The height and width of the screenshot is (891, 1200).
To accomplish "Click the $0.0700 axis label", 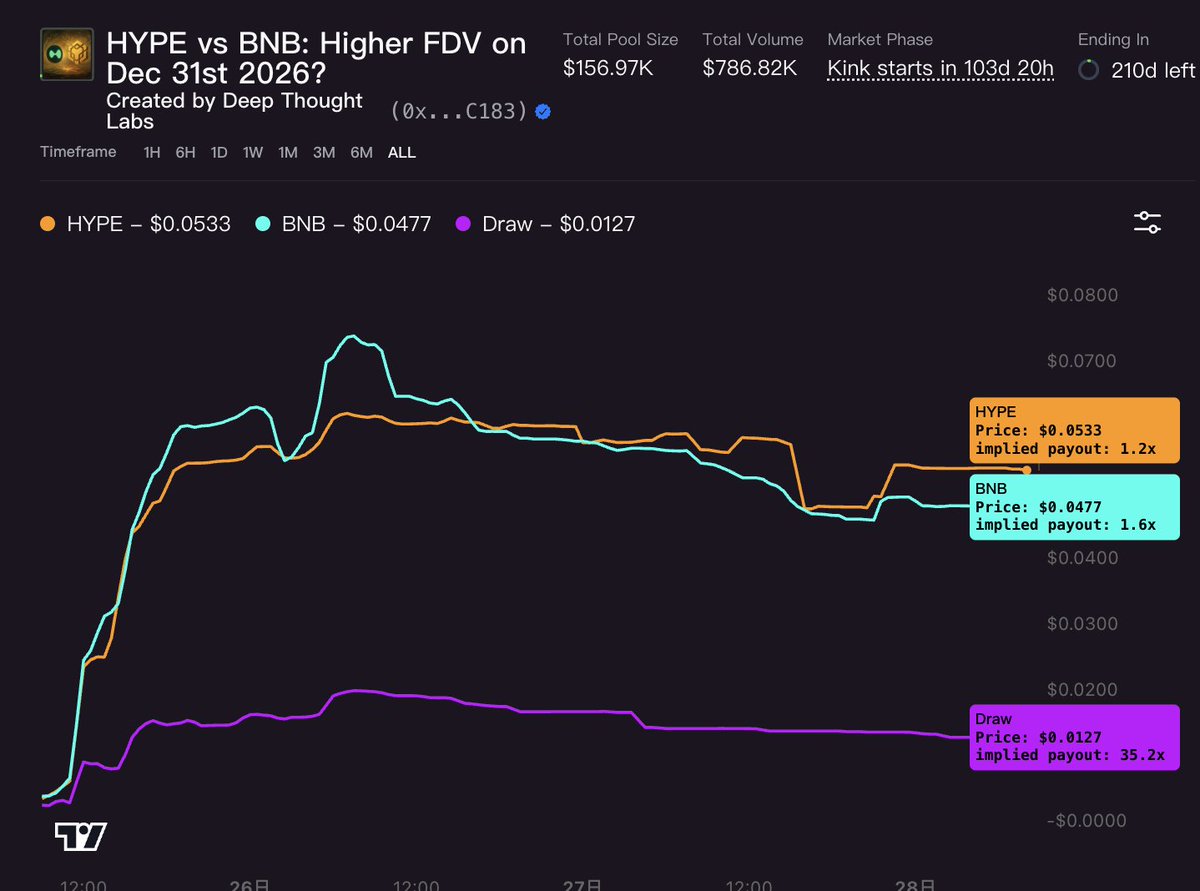I will tap(1083, 361).
